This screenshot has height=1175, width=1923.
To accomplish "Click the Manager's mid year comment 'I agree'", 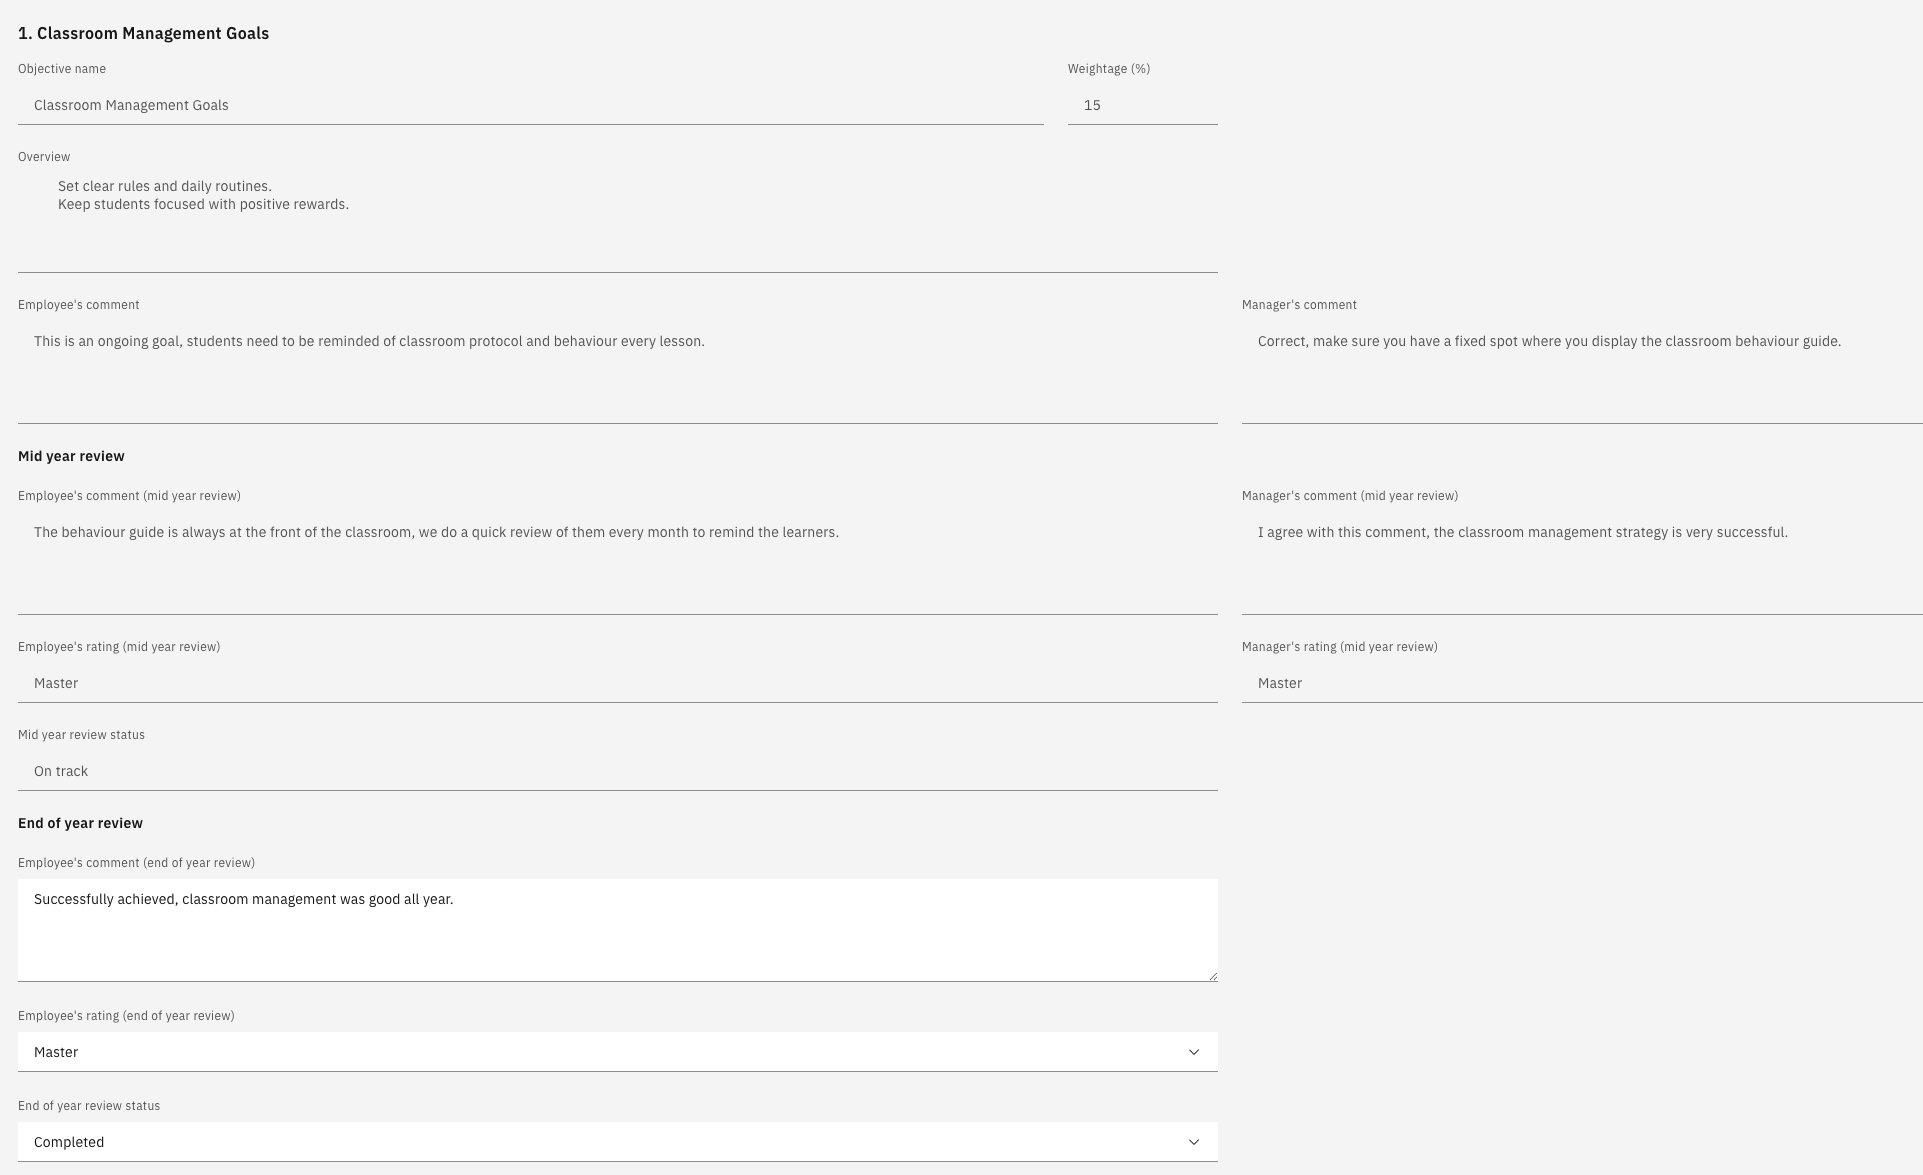I will pos(1582,563).
